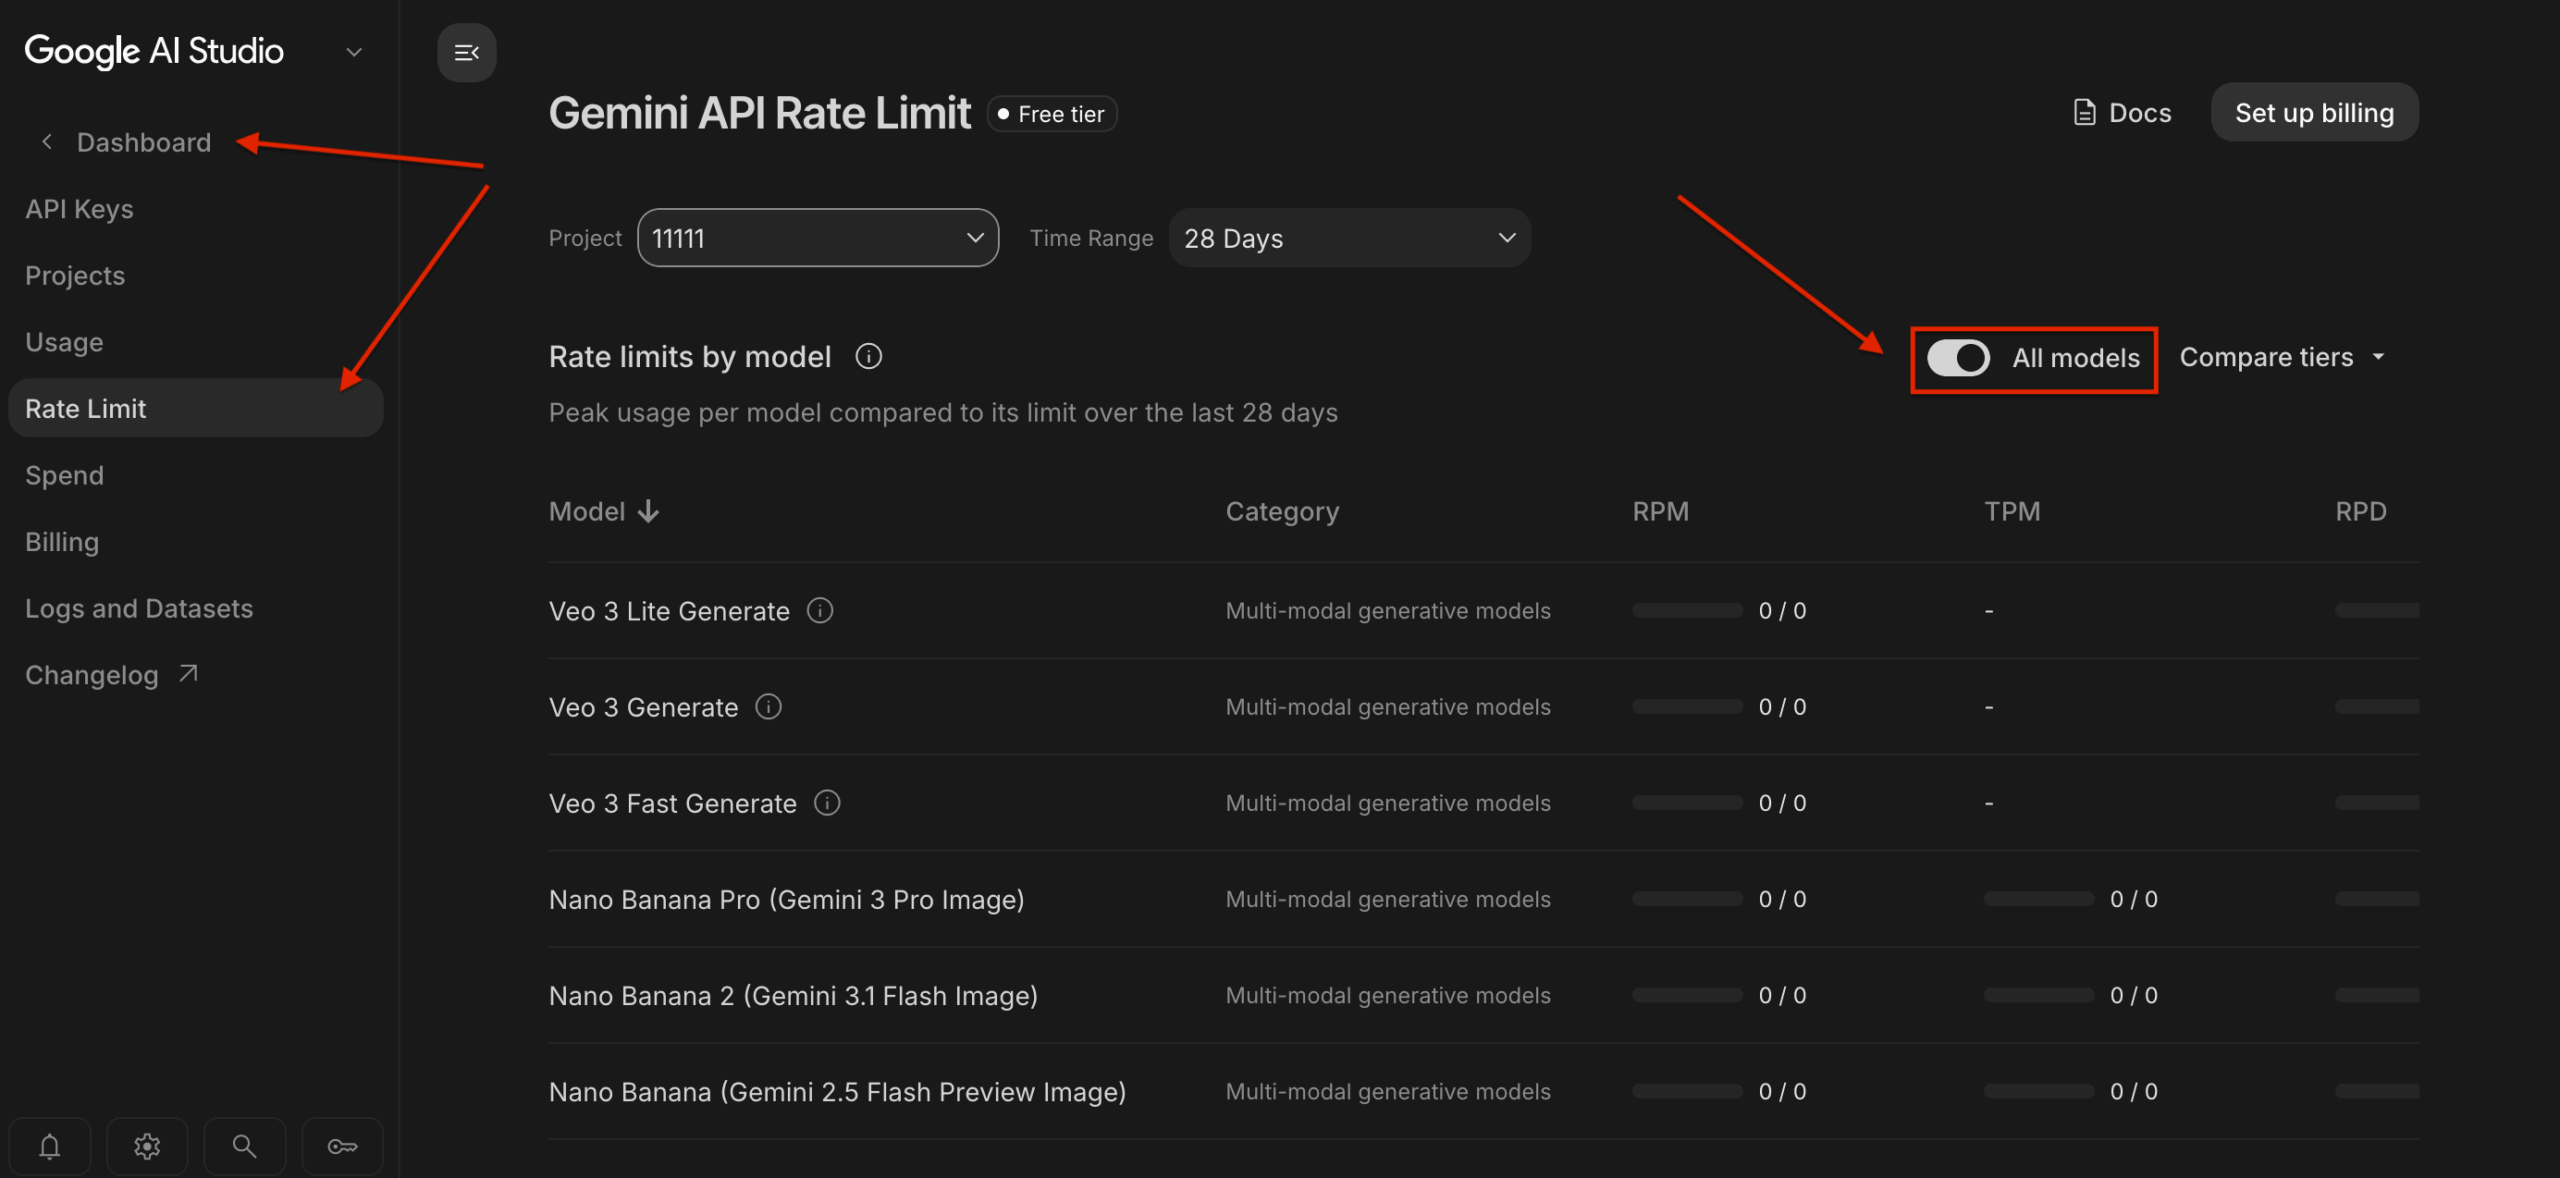Select Nano Banana (Gemini 2.5 Flash Preview Image) row
Screen dimensions: 2560x1178
[x=1483, y=1092]
